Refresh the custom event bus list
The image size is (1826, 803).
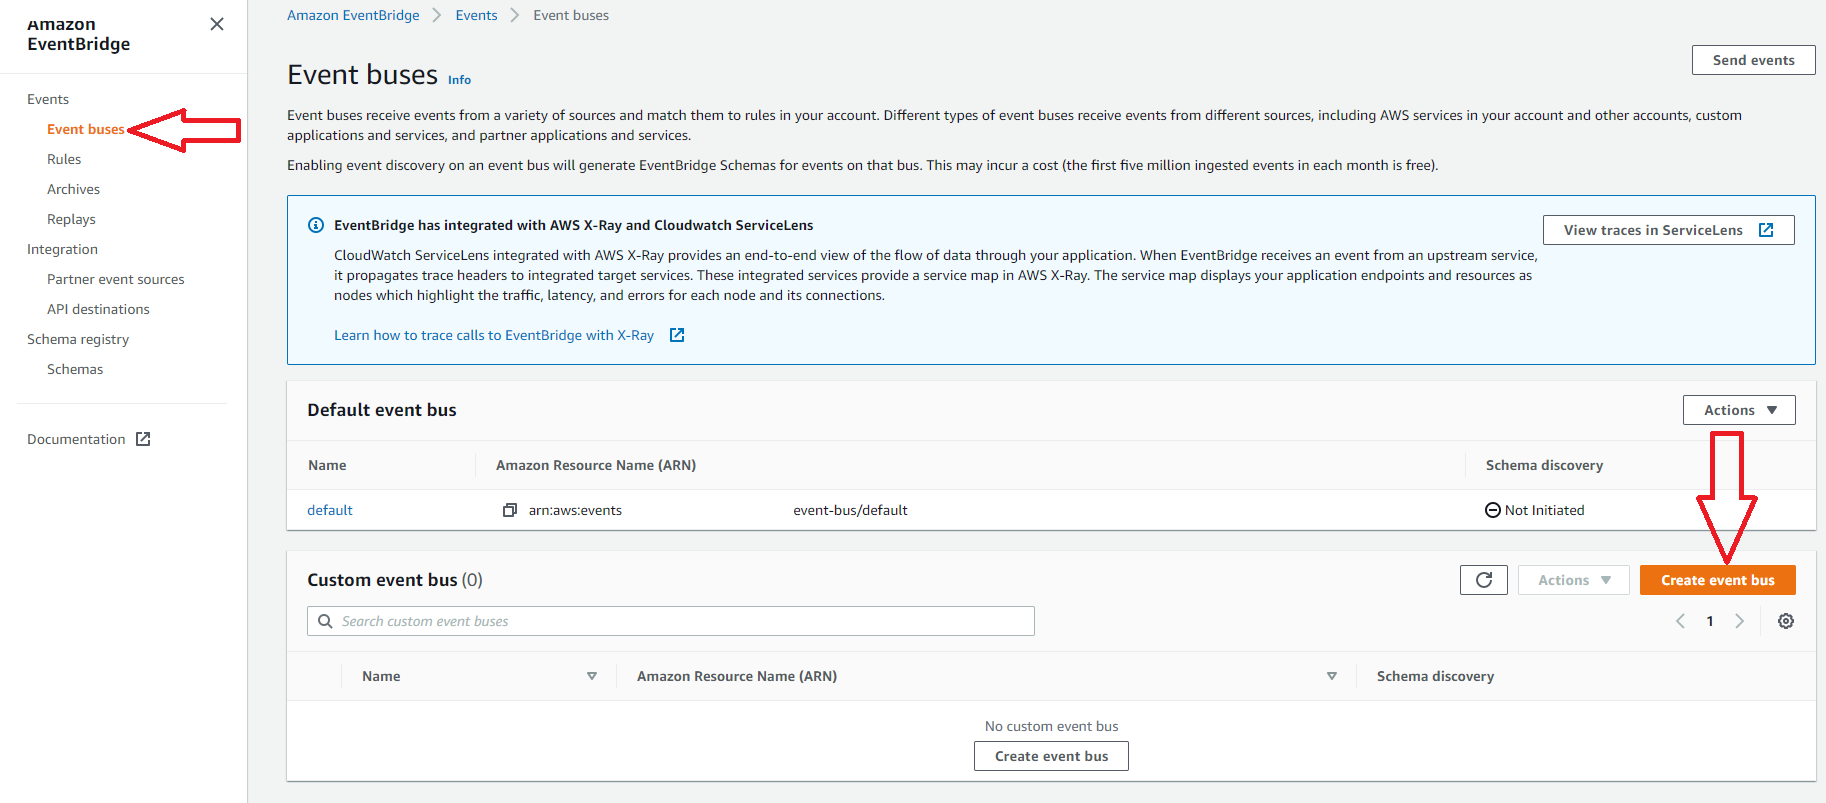1484,580
